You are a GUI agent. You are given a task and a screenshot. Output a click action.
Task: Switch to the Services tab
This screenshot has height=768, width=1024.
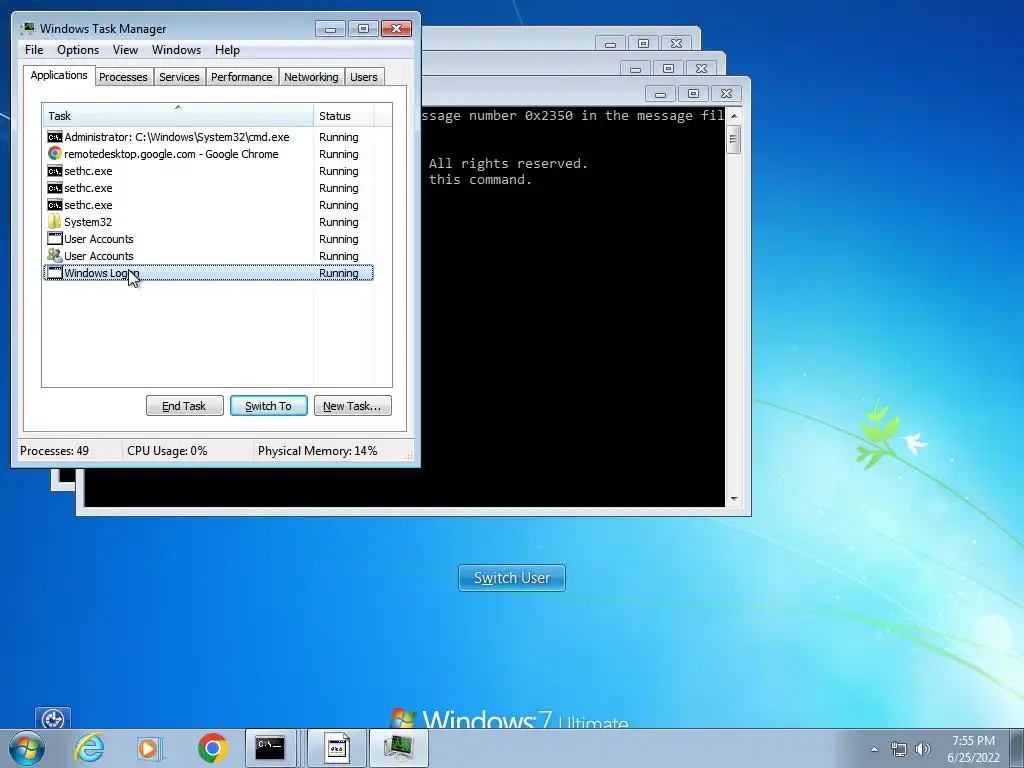(x=180, y=77)
